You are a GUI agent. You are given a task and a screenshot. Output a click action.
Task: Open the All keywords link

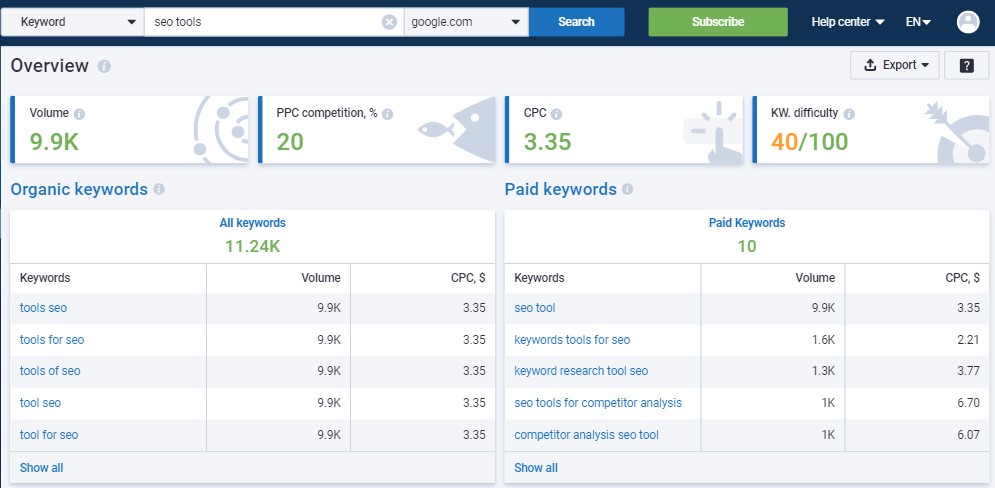(253, 223)
